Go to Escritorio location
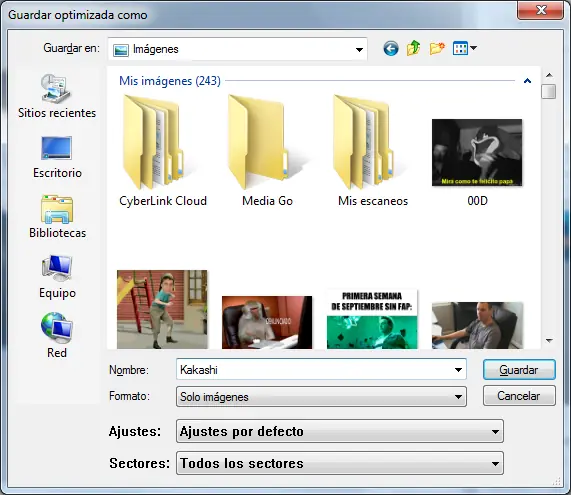The width and height of the screenshot is (571, 495). pyautogui.click(x=57, y=157)
